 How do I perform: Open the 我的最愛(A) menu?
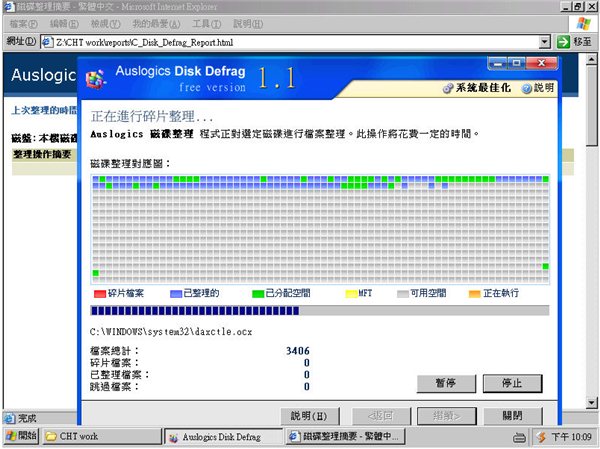click(156, 24)
